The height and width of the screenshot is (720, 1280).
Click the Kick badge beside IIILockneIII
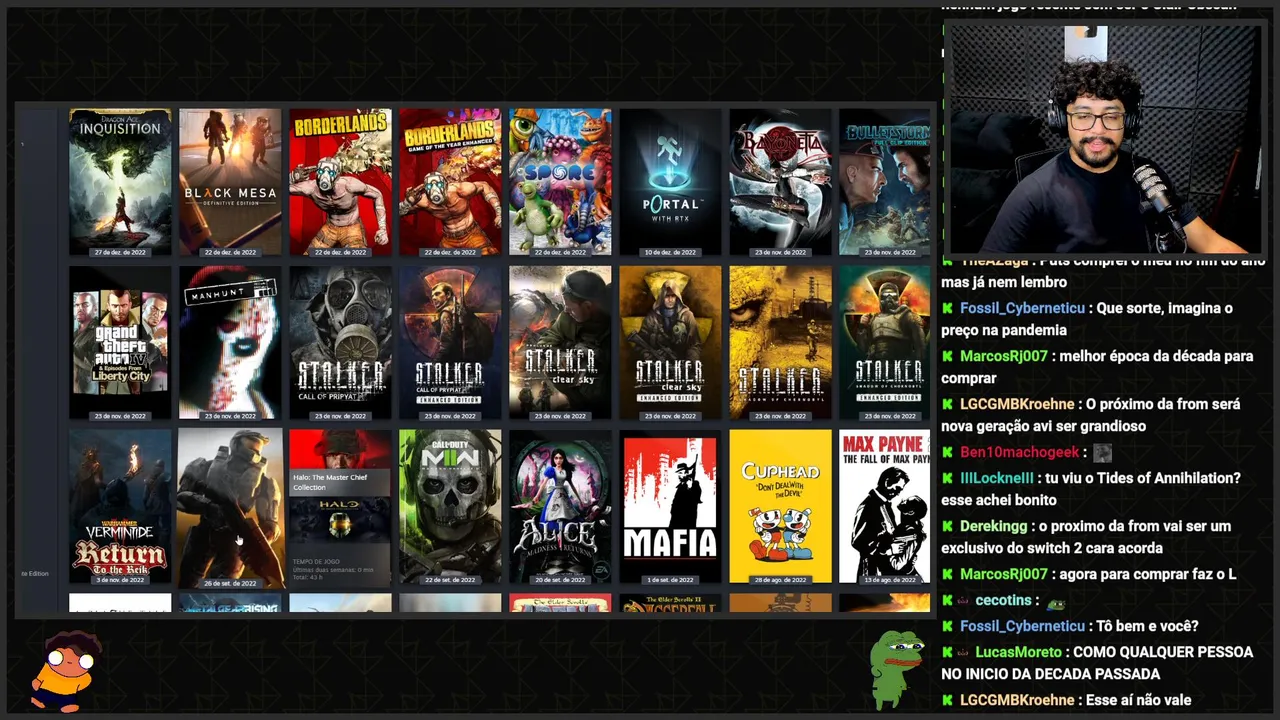coord(948,478)
